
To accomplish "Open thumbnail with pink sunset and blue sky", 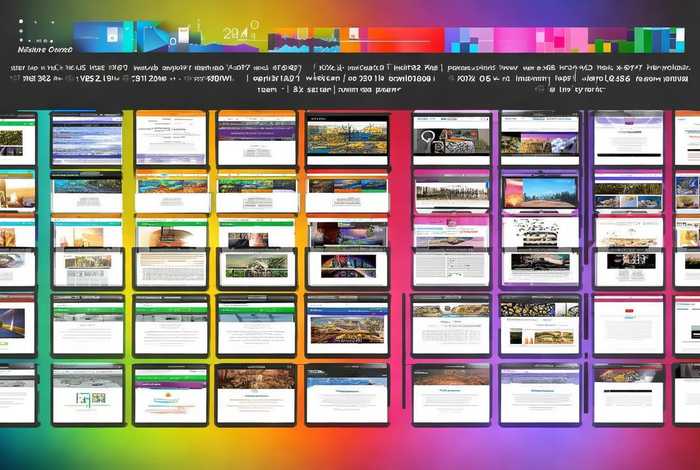I will coord(540,191).
